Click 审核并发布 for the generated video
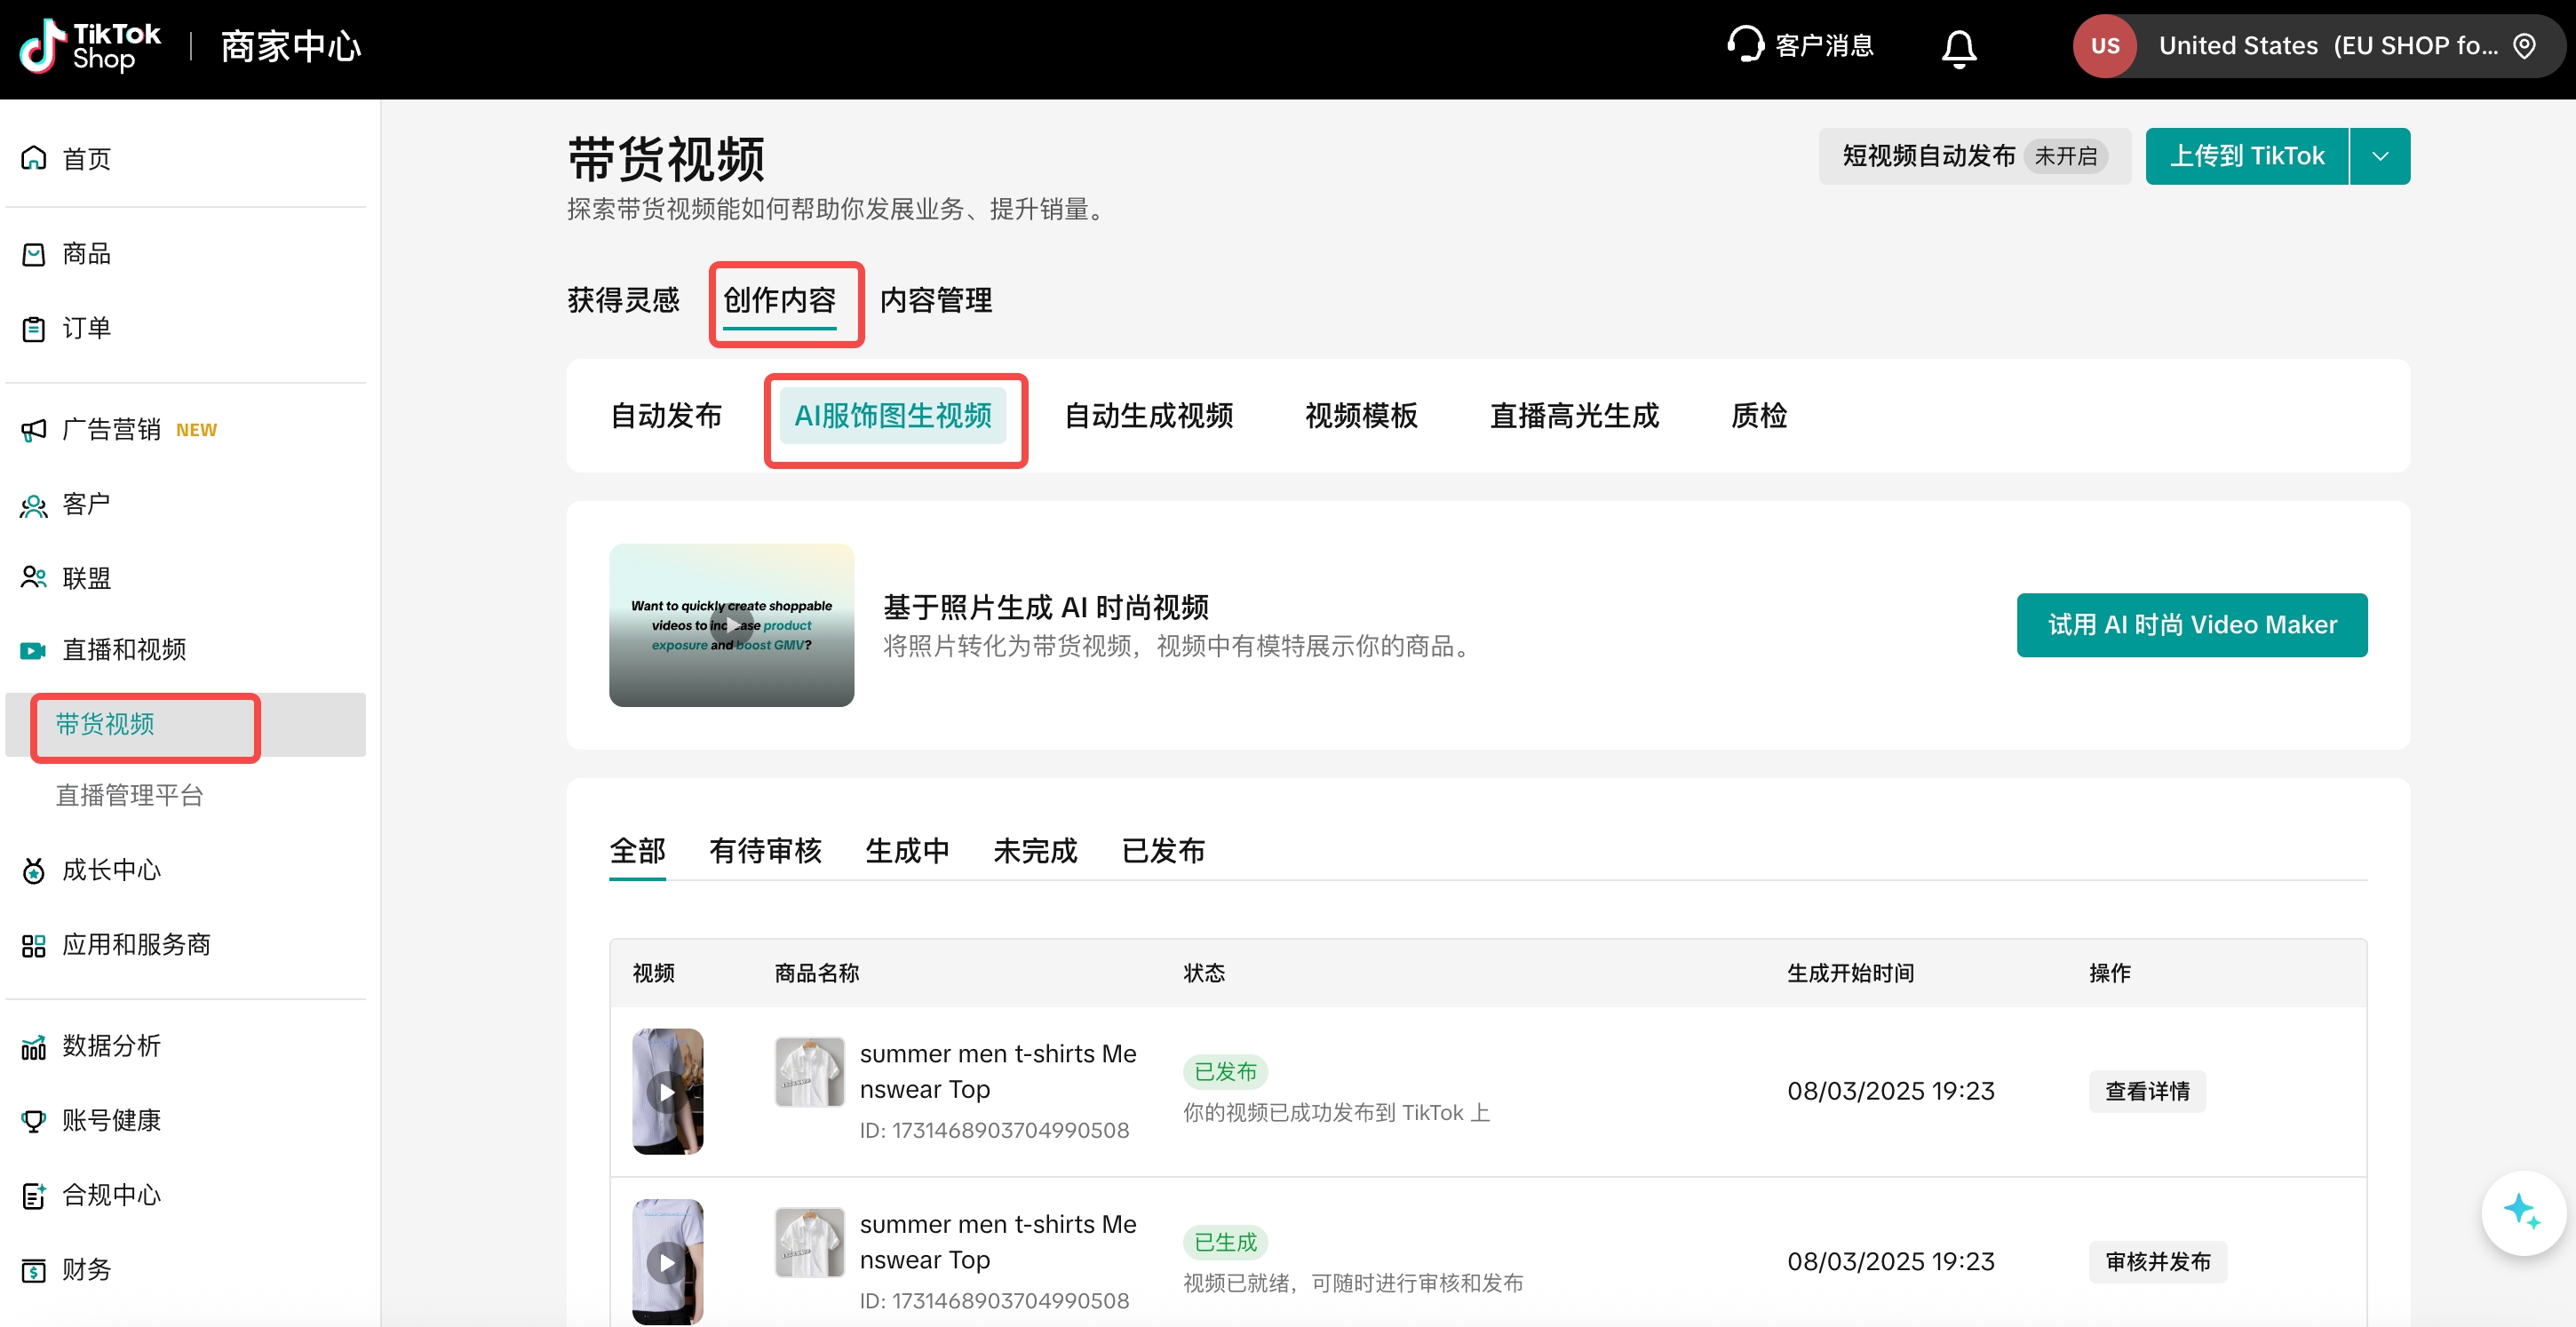2576x1327 pixels. click(2157, 1262)
